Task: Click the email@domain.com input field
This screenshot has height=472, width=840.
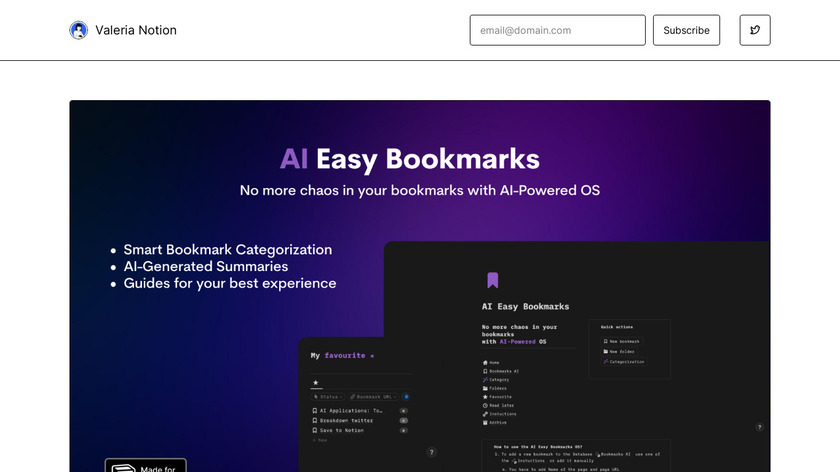Action: [558, 30]
